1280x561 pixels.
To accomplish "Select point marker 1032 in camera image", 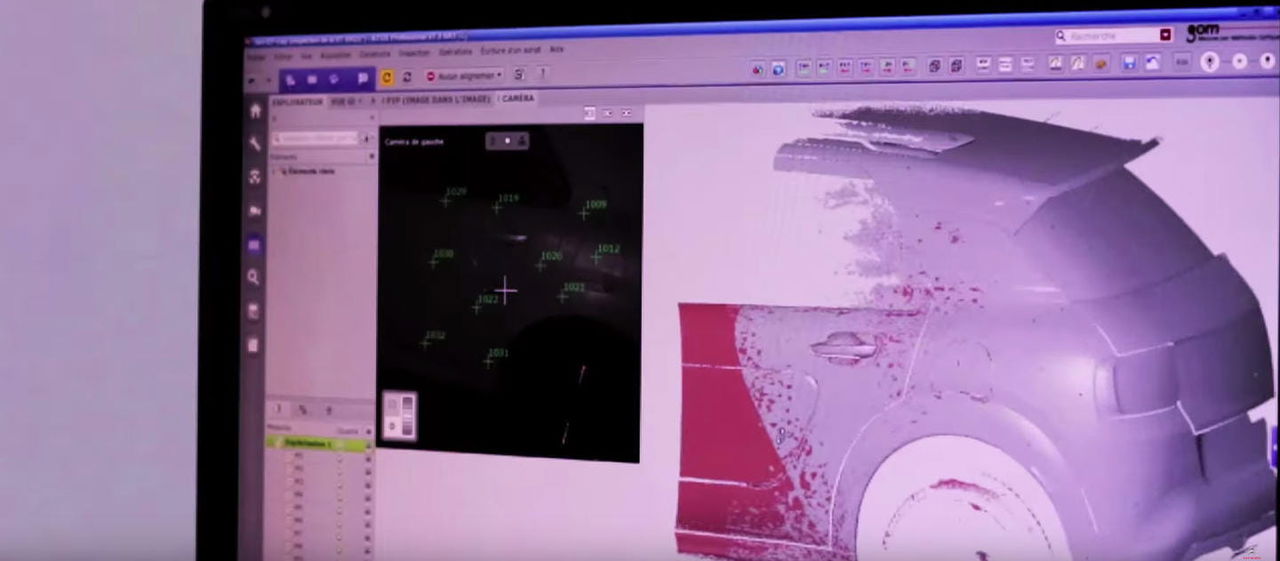I will coord(424,342).
